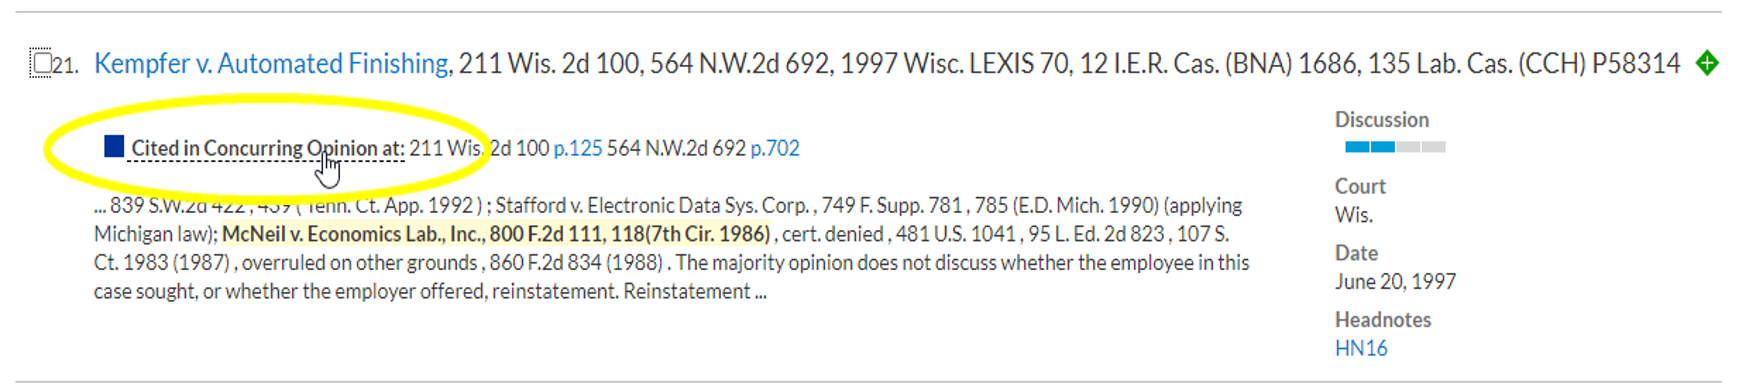Click the 'Cited in Concurring Opinion at:' label
Viewport: 1756px width, 389px height.
point(267,148)
